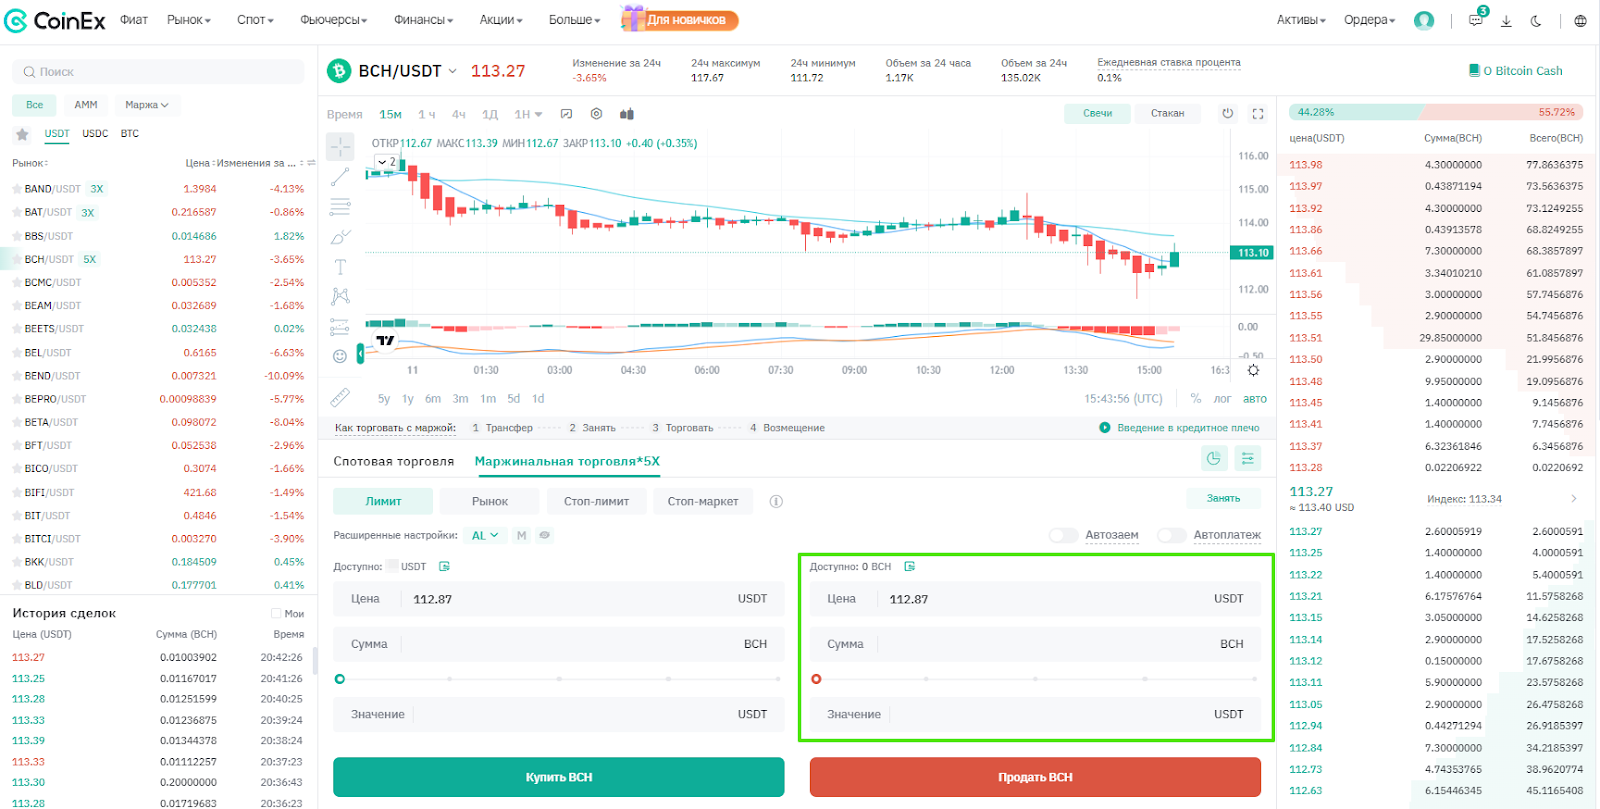Click transfer icon next to available BCH
1600x809 pixels.
pos(909,566)
